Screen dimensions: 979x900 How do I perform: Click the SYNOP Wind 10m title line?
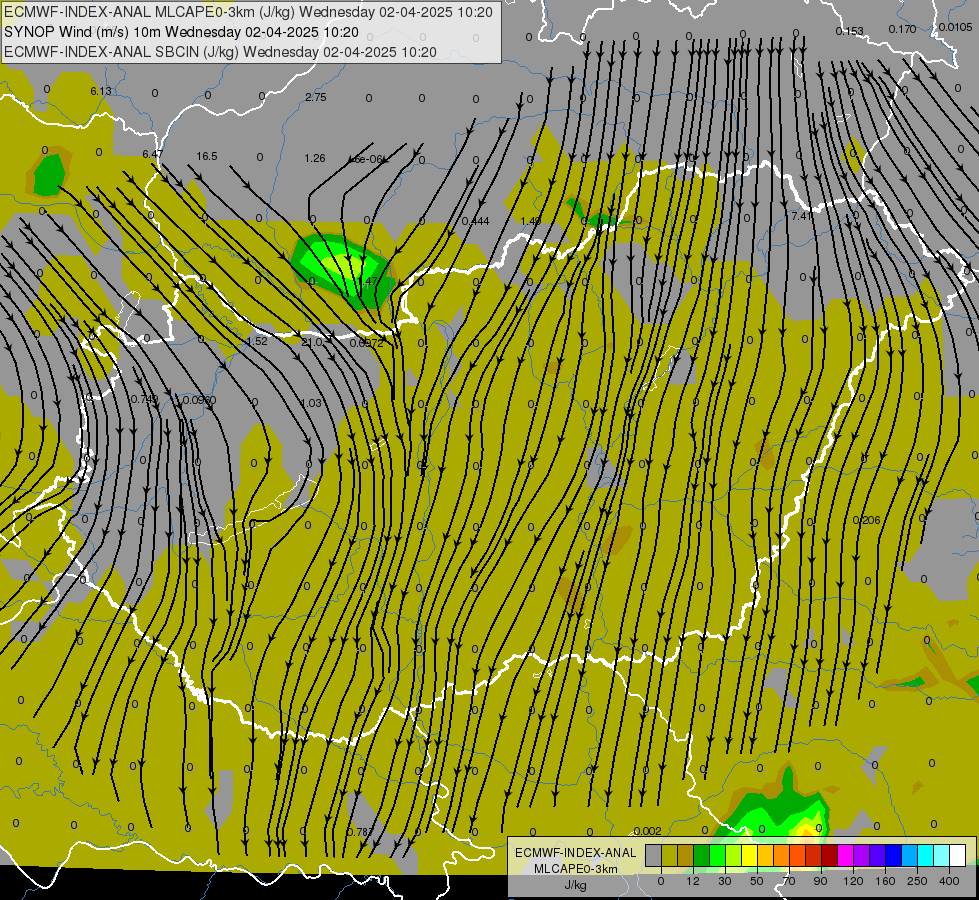coord(181,32)
